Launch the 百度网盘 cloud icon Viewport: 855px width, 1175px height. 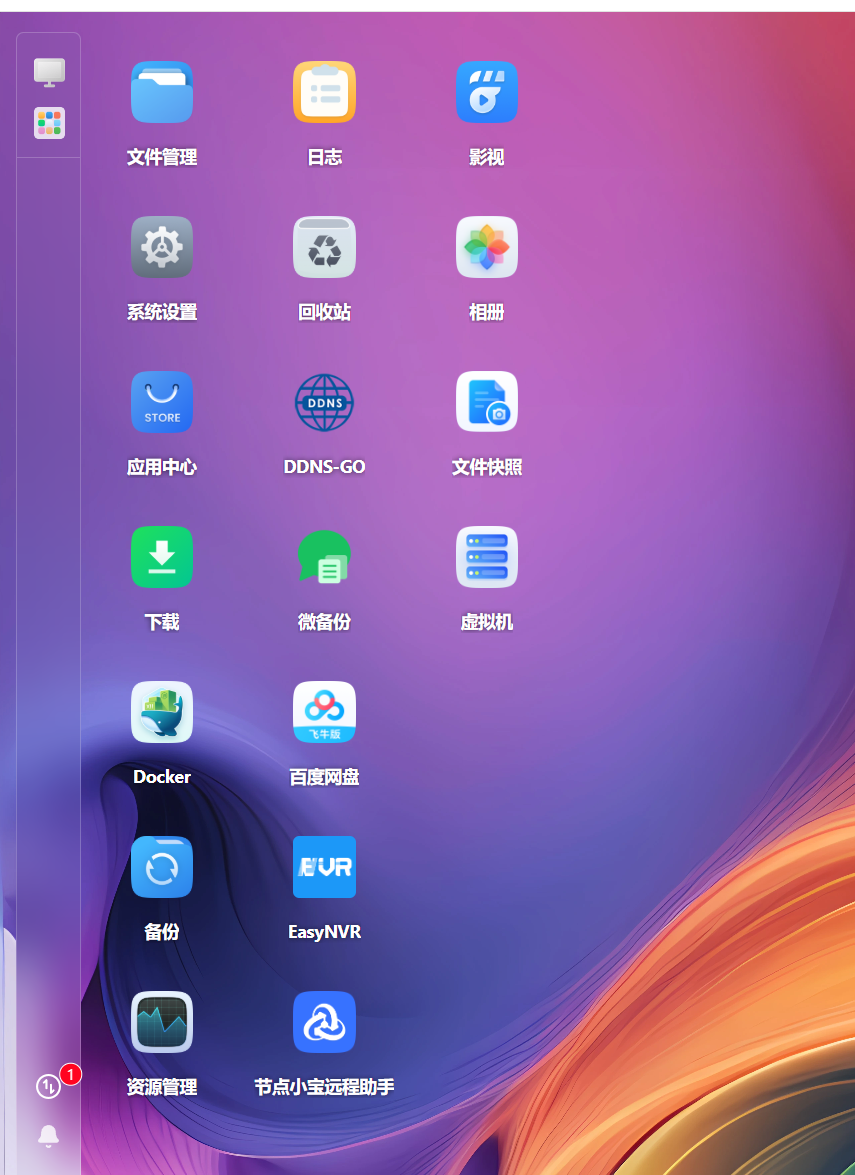[324, 712]
